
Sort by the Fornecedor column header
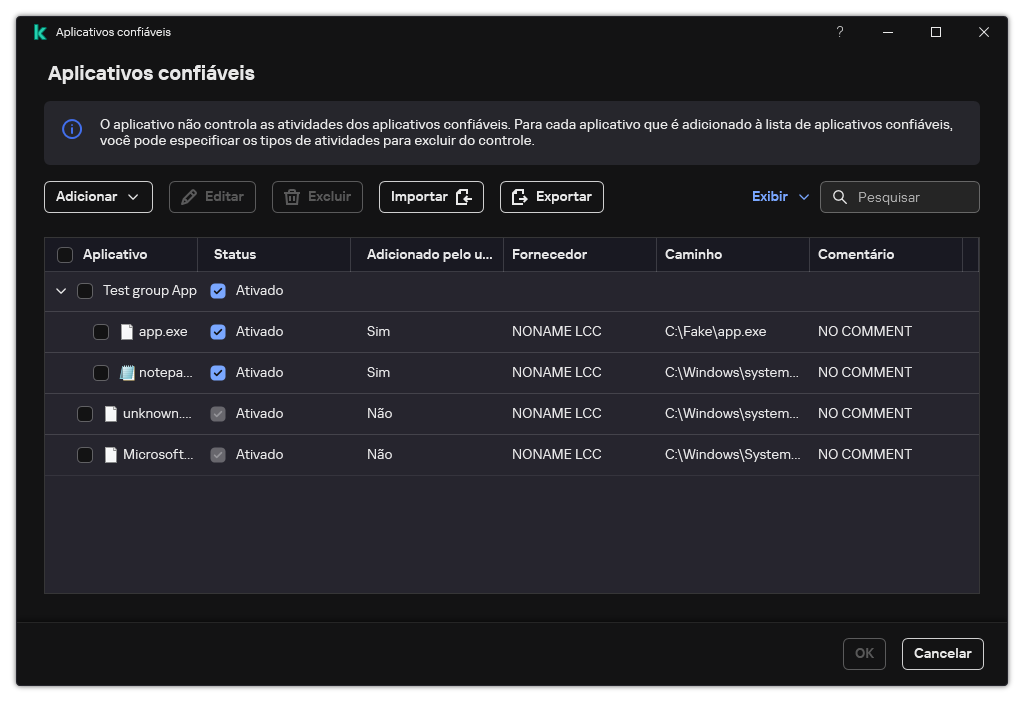click(550, 254)
